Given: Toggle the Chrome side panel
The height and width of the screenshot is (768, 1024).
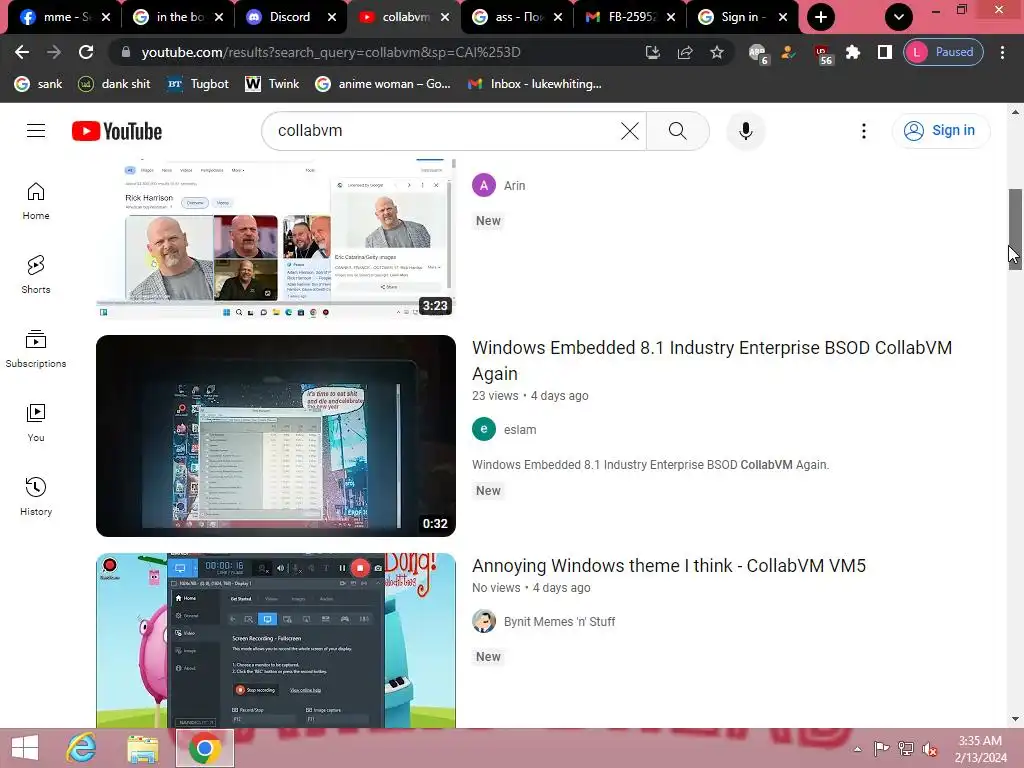Looking at the screenshot, I should point(884,52).
